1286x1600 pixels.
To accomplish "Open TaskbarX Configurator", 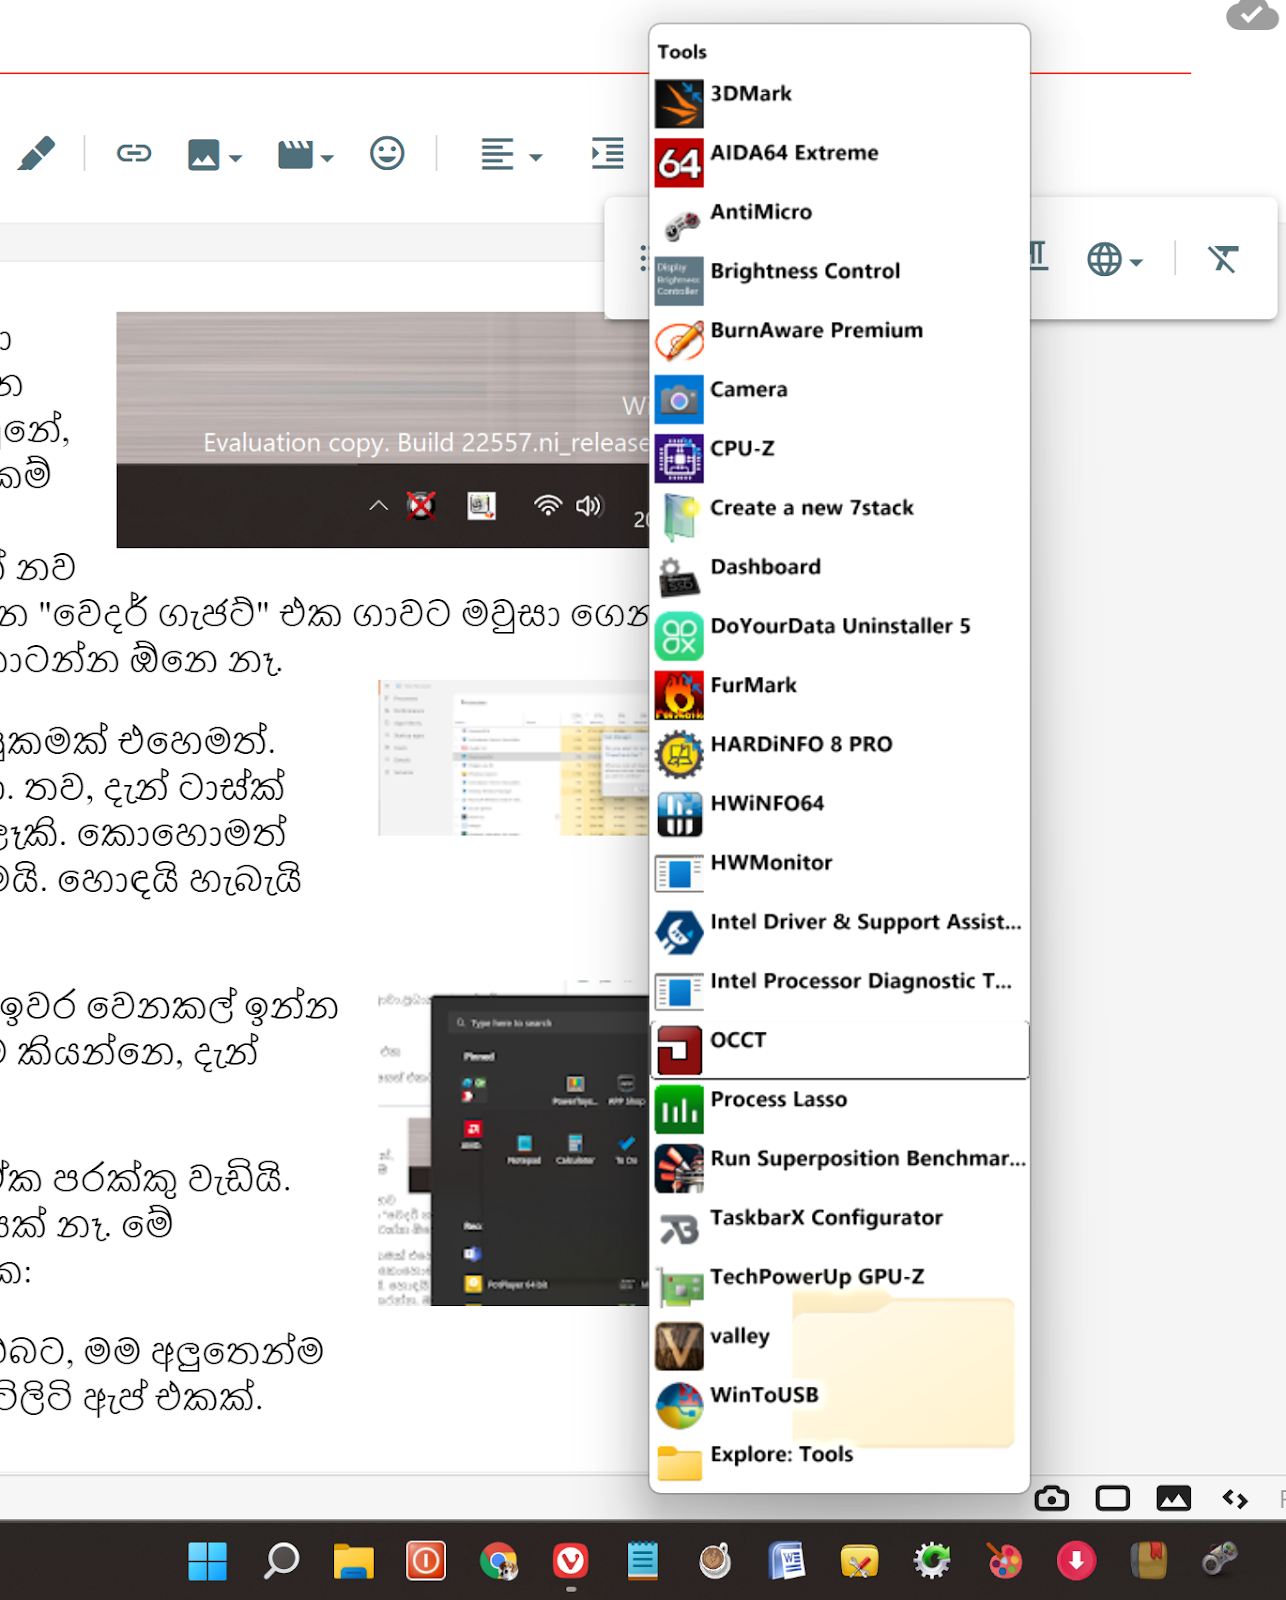I will [839, 1226].
